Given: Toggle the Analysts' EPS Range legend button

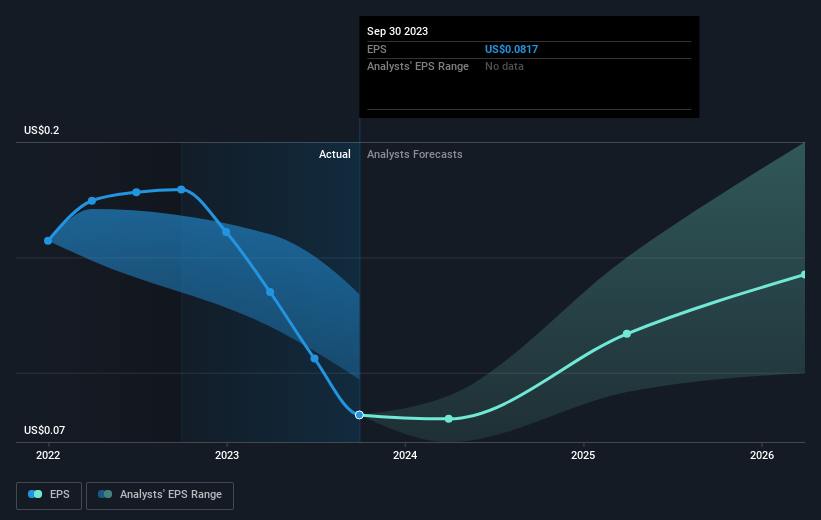Looking at the screenshot, I should click(160, 495).
